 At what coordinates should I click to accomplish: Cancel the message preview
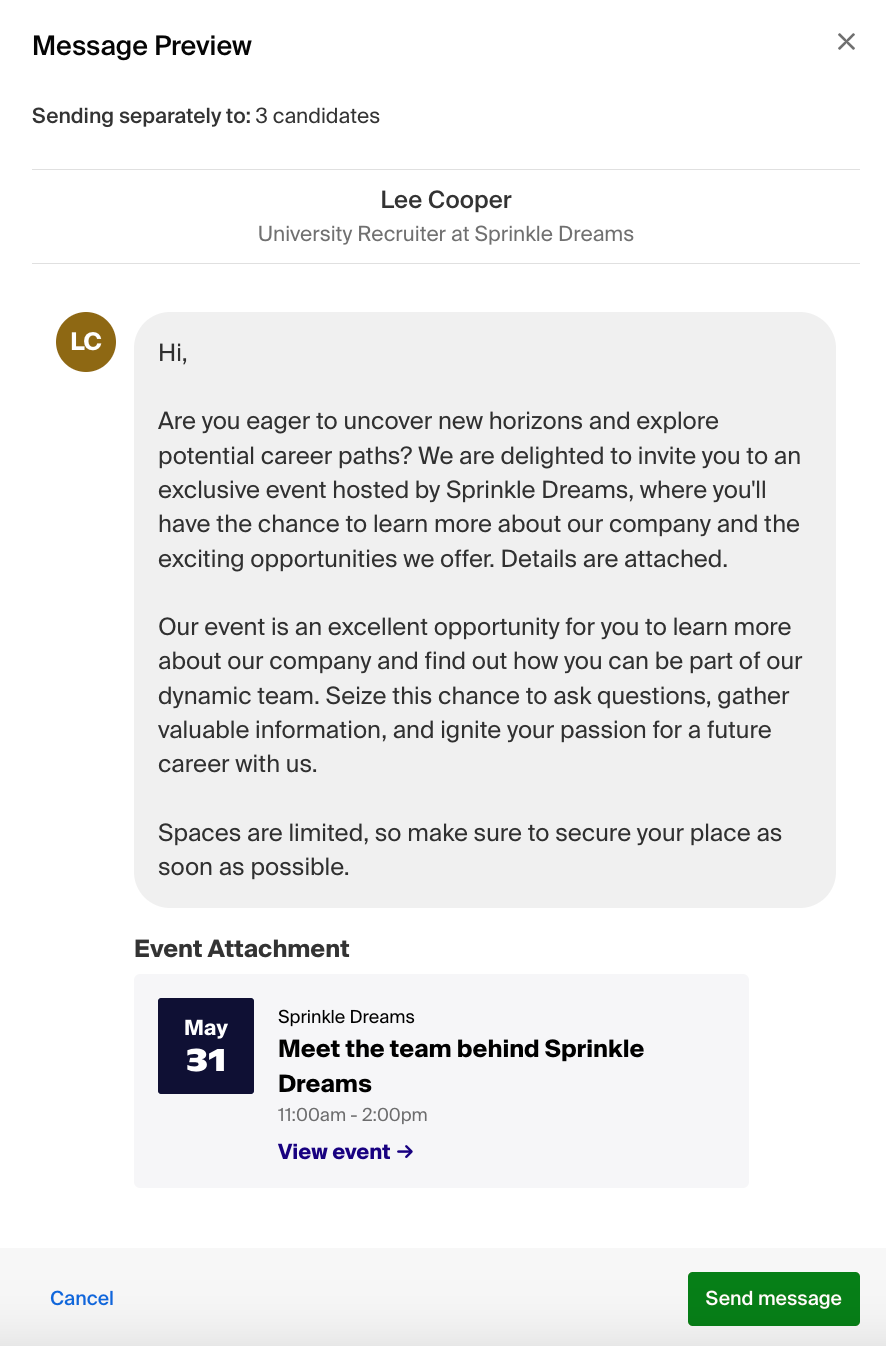pyautogui.click(x=82, y=1298)
